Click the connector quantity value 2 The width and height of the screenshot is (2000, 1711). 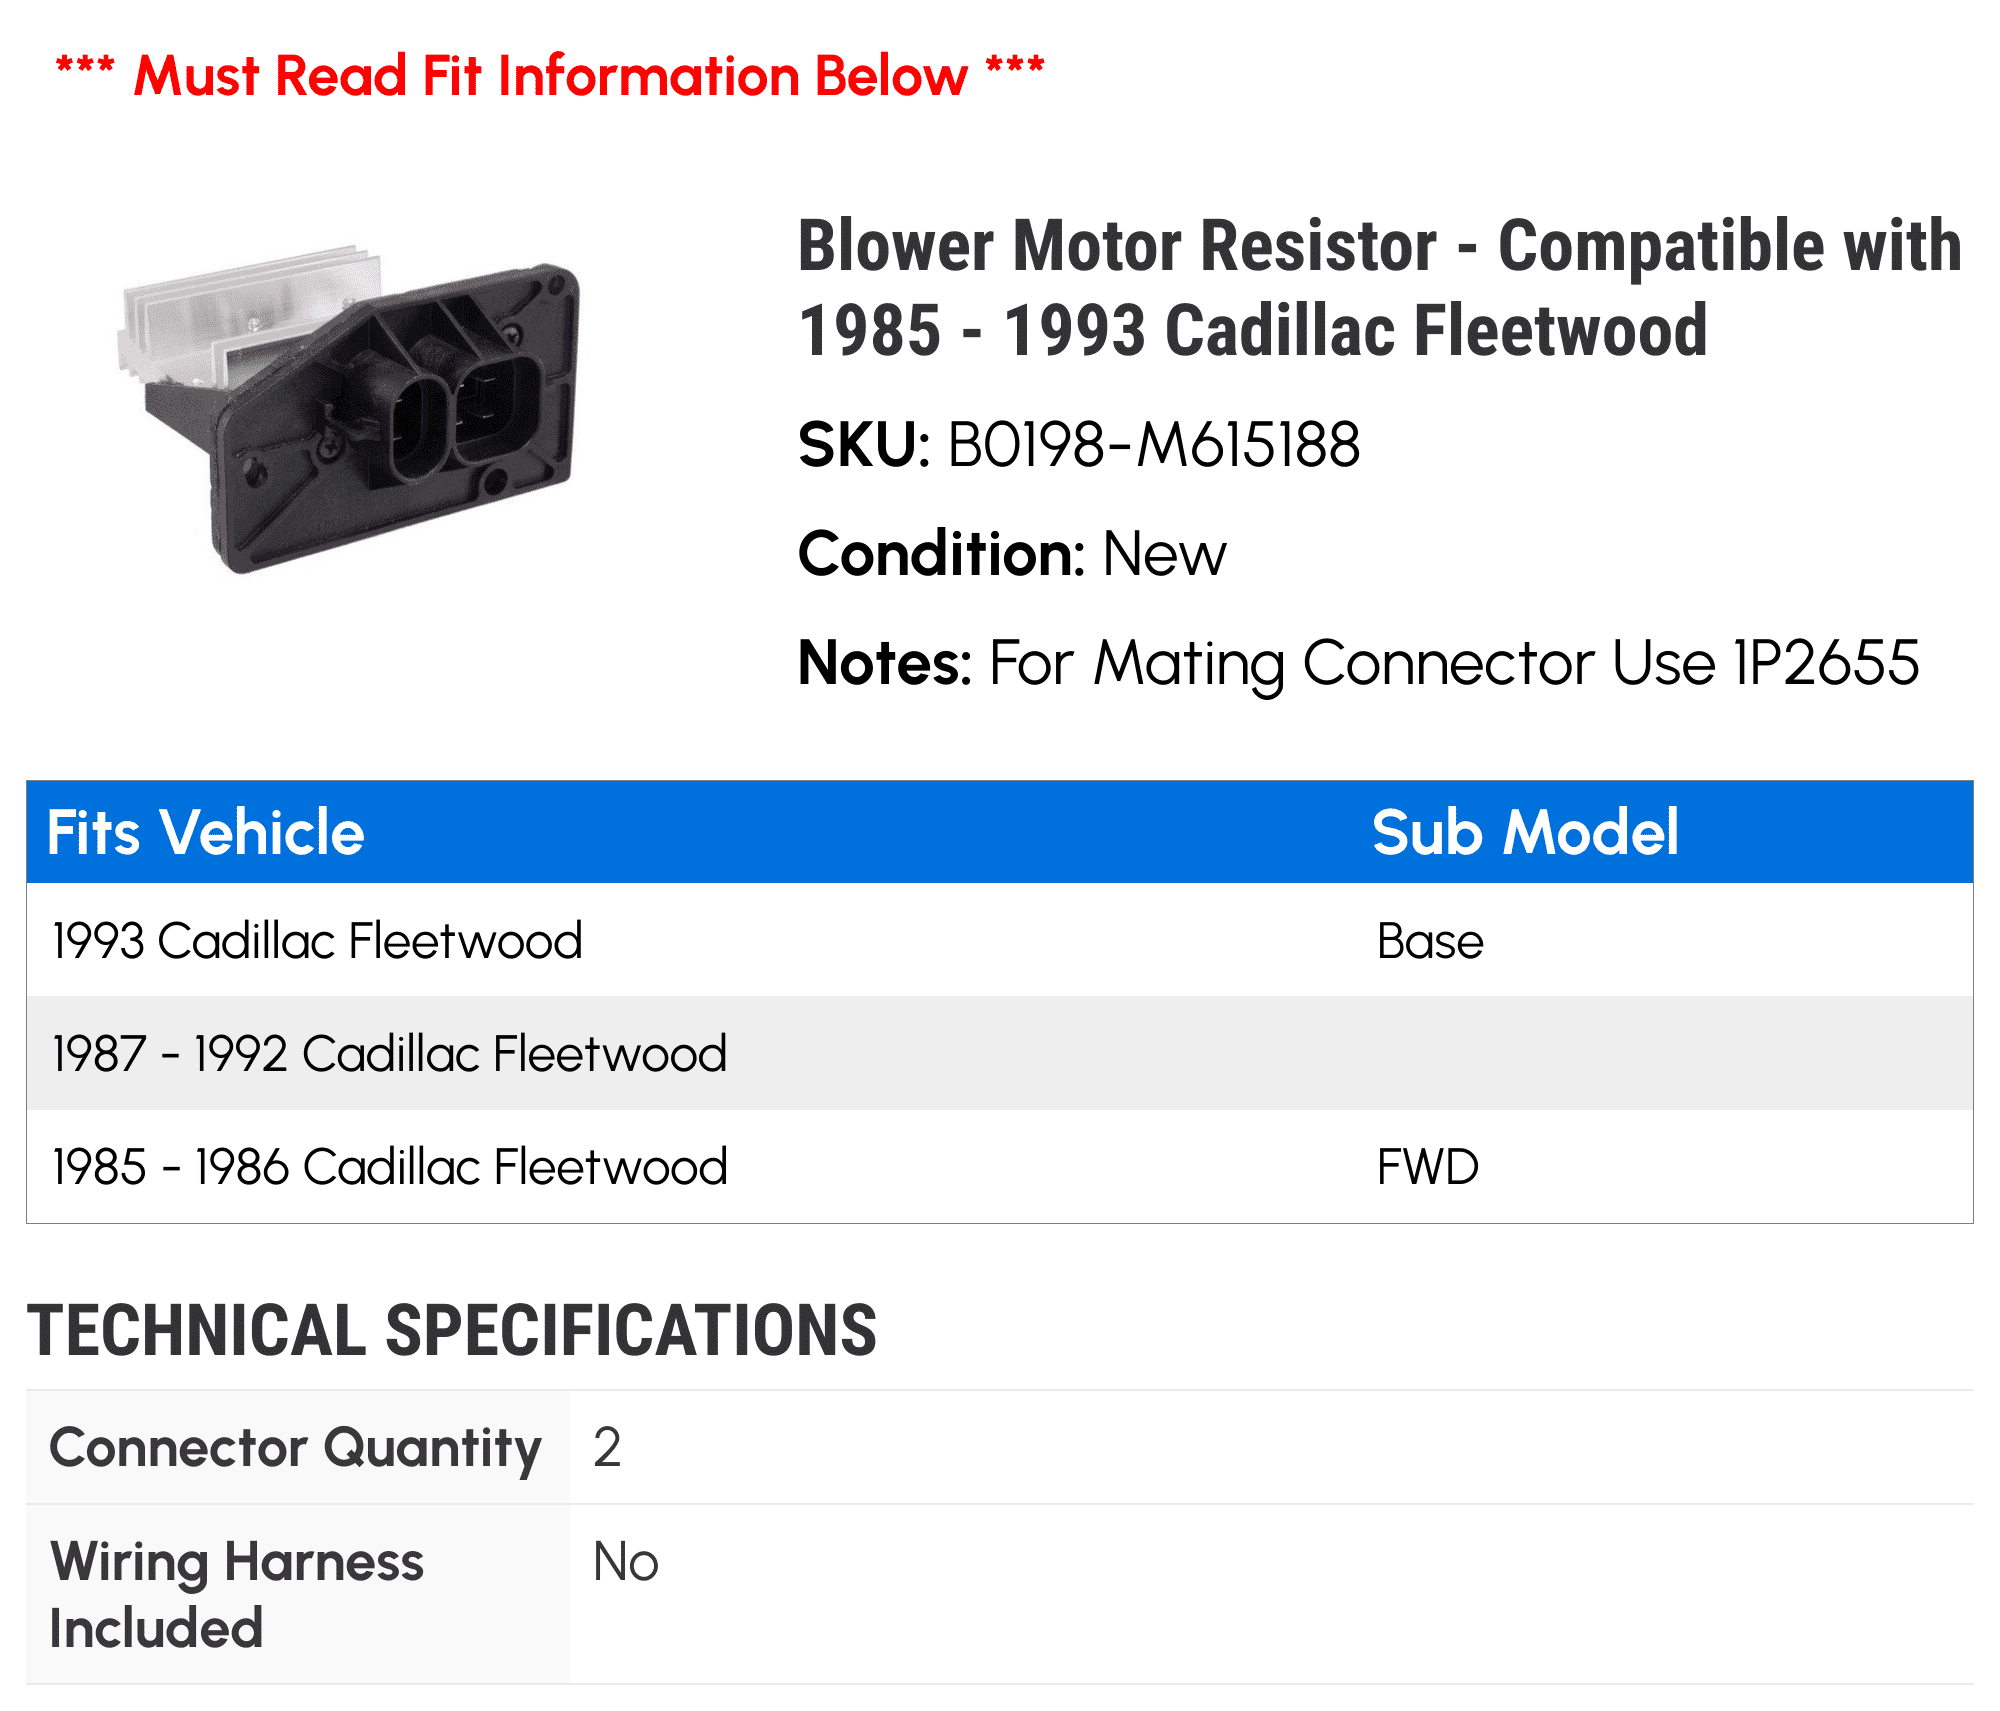607,1447
